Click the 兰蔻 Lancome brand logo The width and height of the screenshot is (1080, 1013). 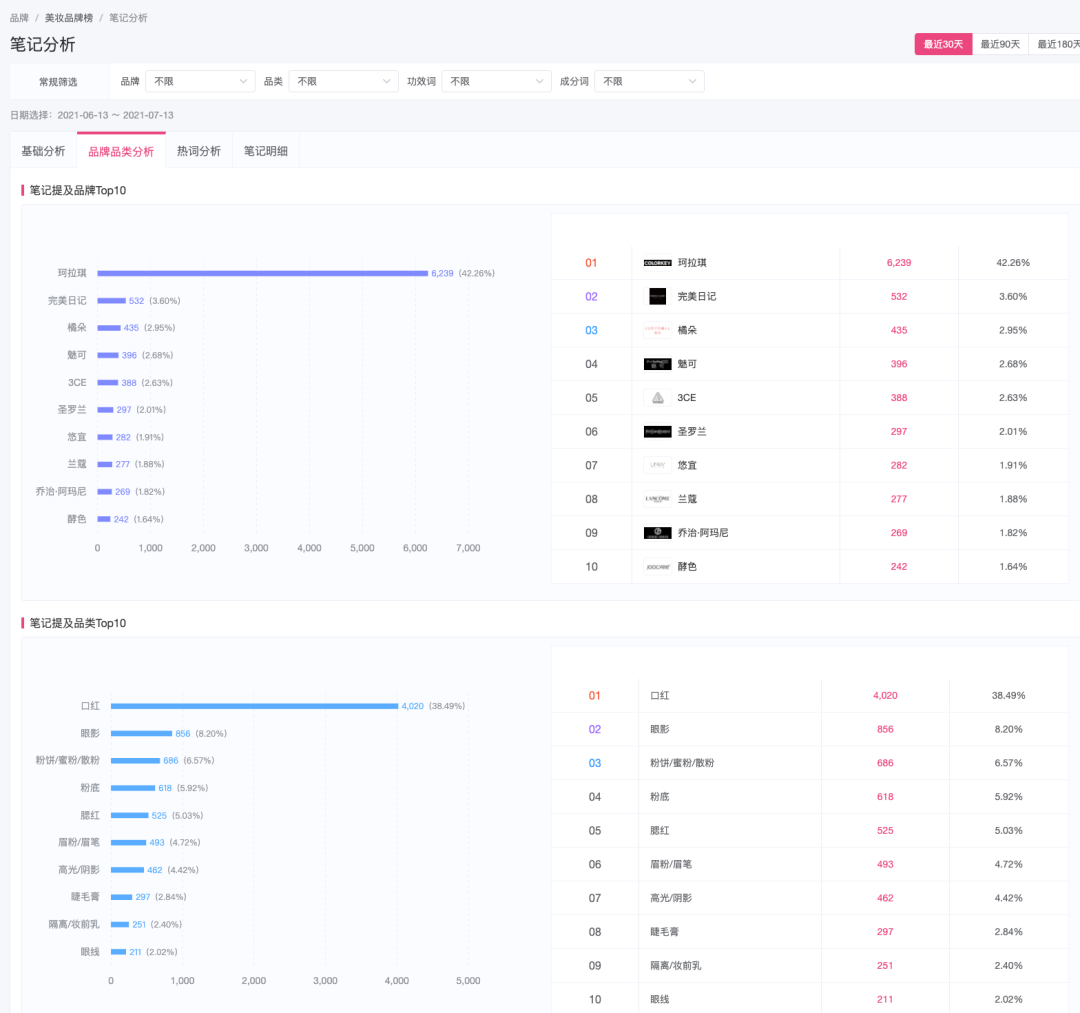tap(657, 499)
